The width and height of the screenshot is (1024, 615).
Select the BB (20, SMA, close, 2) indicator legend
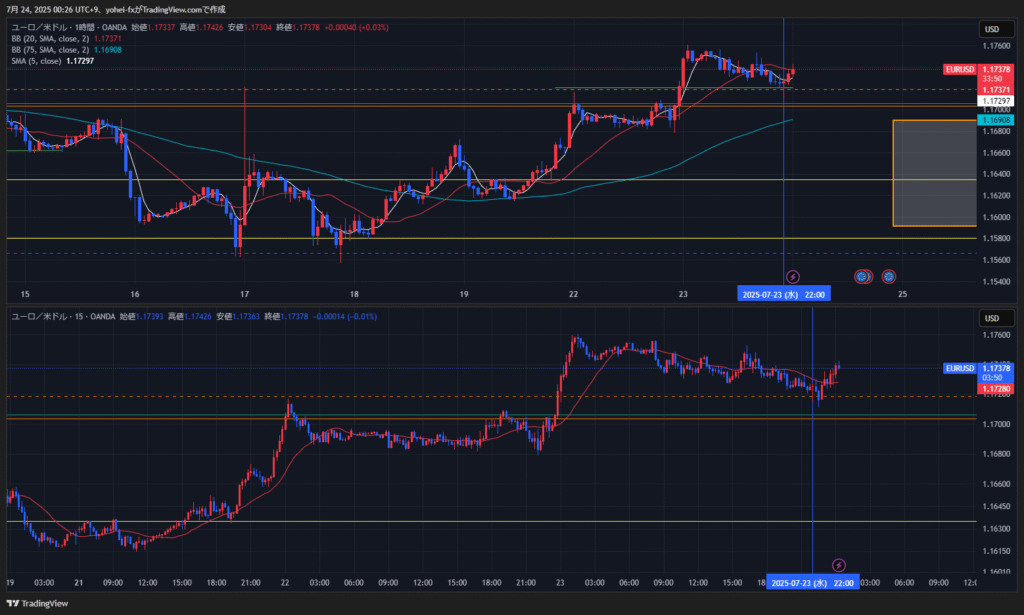pyautogui.click(x=48, y=38)
